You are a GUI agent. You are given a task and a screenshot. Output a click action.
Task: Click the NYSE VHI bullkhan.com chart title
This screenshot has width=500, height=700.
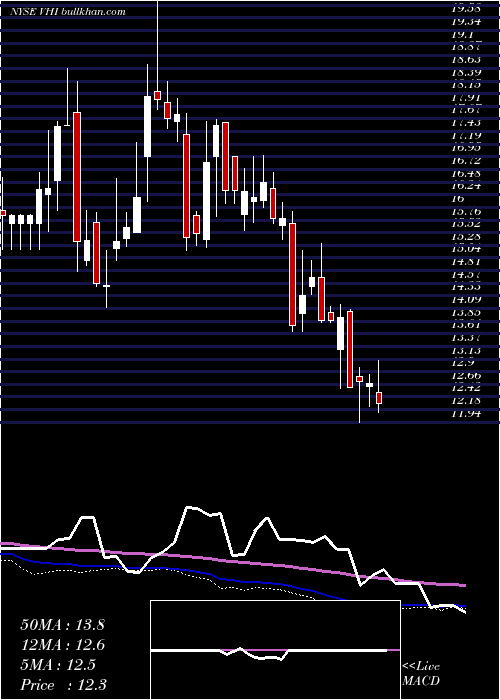[67, 11]
